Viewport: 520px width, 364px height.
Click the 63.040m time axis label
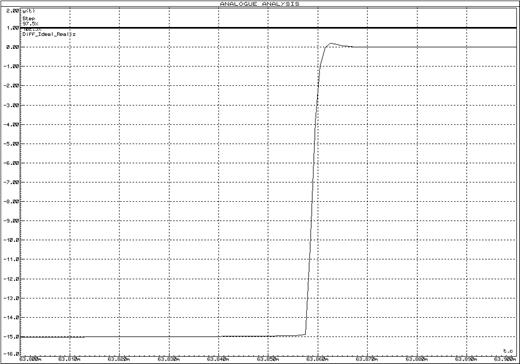(218, 359)
